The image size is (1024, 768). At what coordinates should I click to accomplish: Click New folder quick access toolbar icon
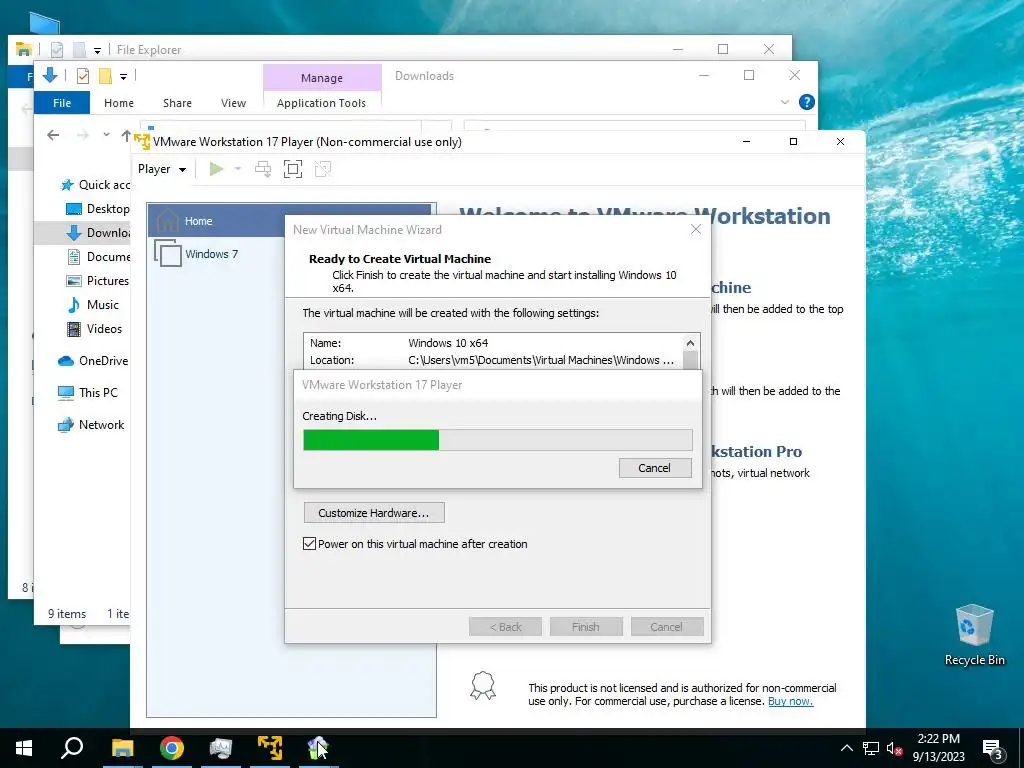pos(105,76)
